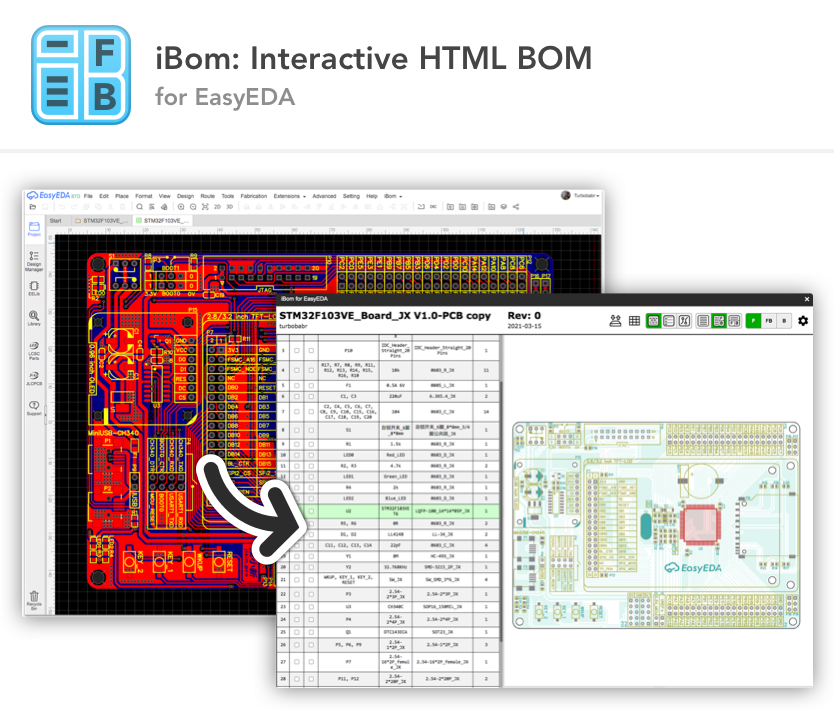Image resolution: width=835 pixels, height=726 pixels.
Task: Tick the first checkbox in the U3 row
Action: coord(297,607)
